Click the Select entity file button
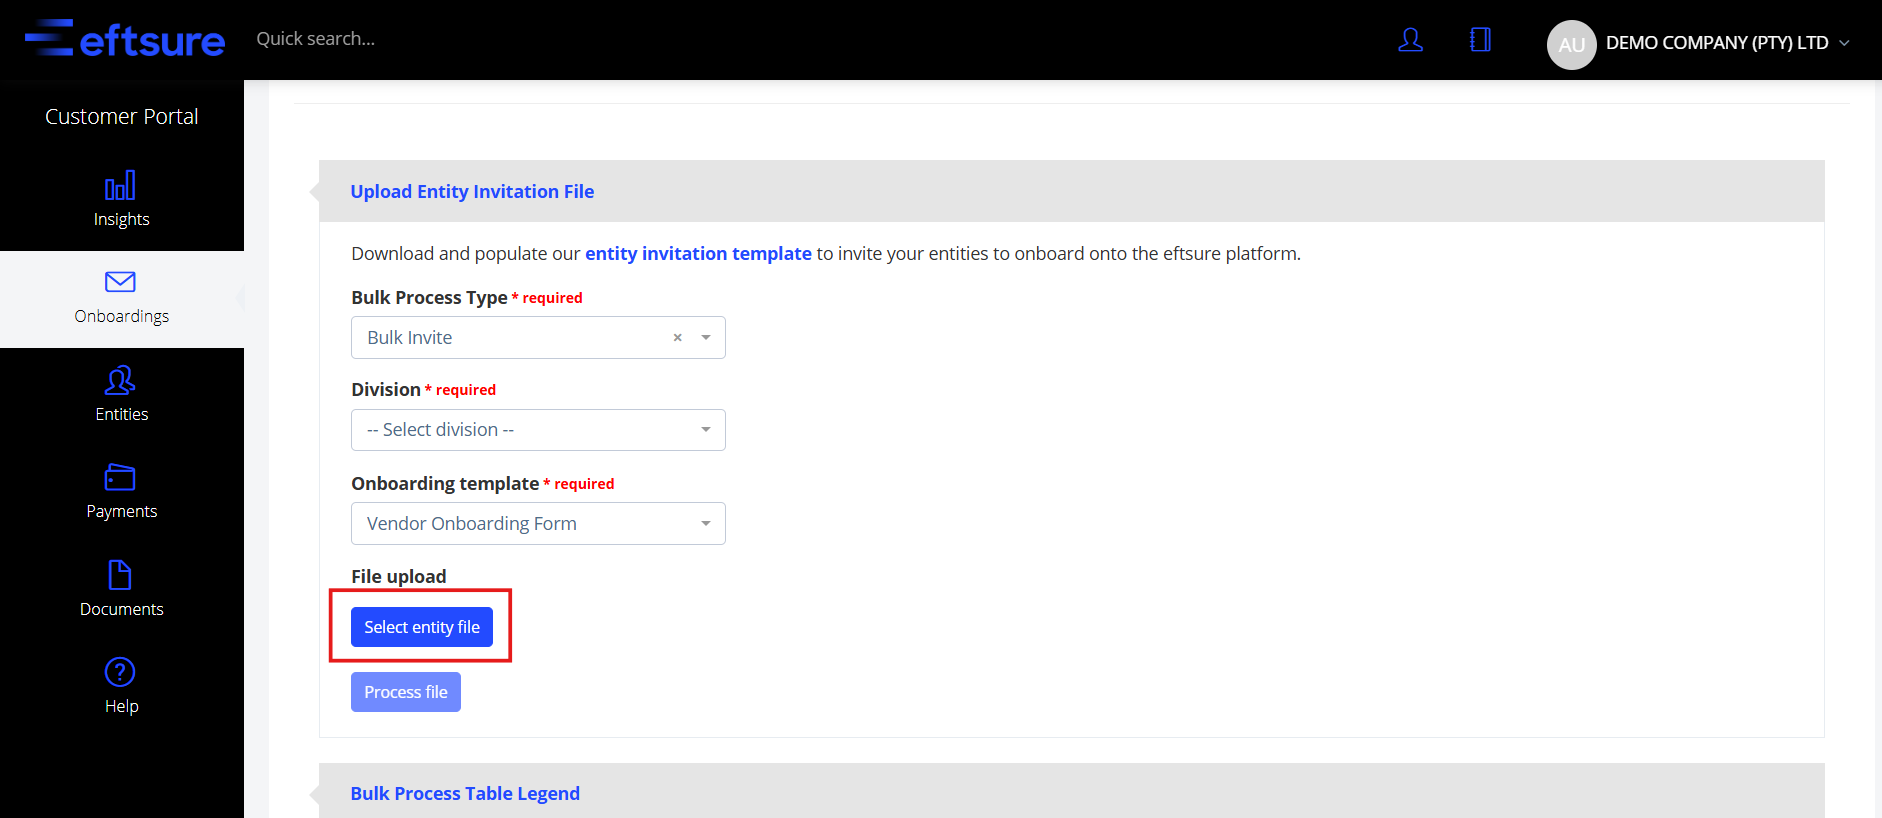Viewport: 1882px width, 818px height. pyautogui.click(x=421, y=627)
